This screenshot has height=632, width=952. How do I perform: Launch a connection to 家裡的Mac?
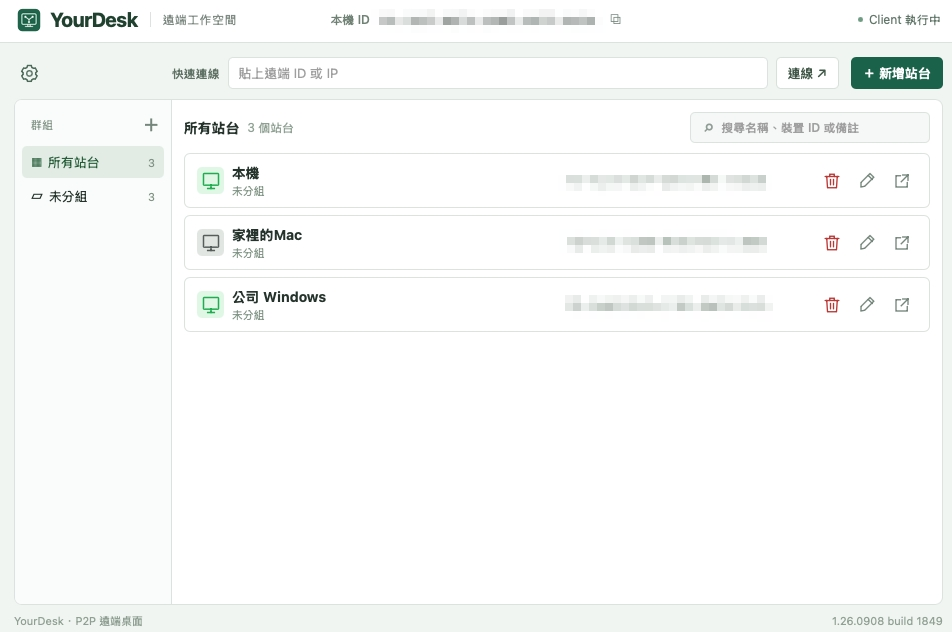[x=902, y=243]
